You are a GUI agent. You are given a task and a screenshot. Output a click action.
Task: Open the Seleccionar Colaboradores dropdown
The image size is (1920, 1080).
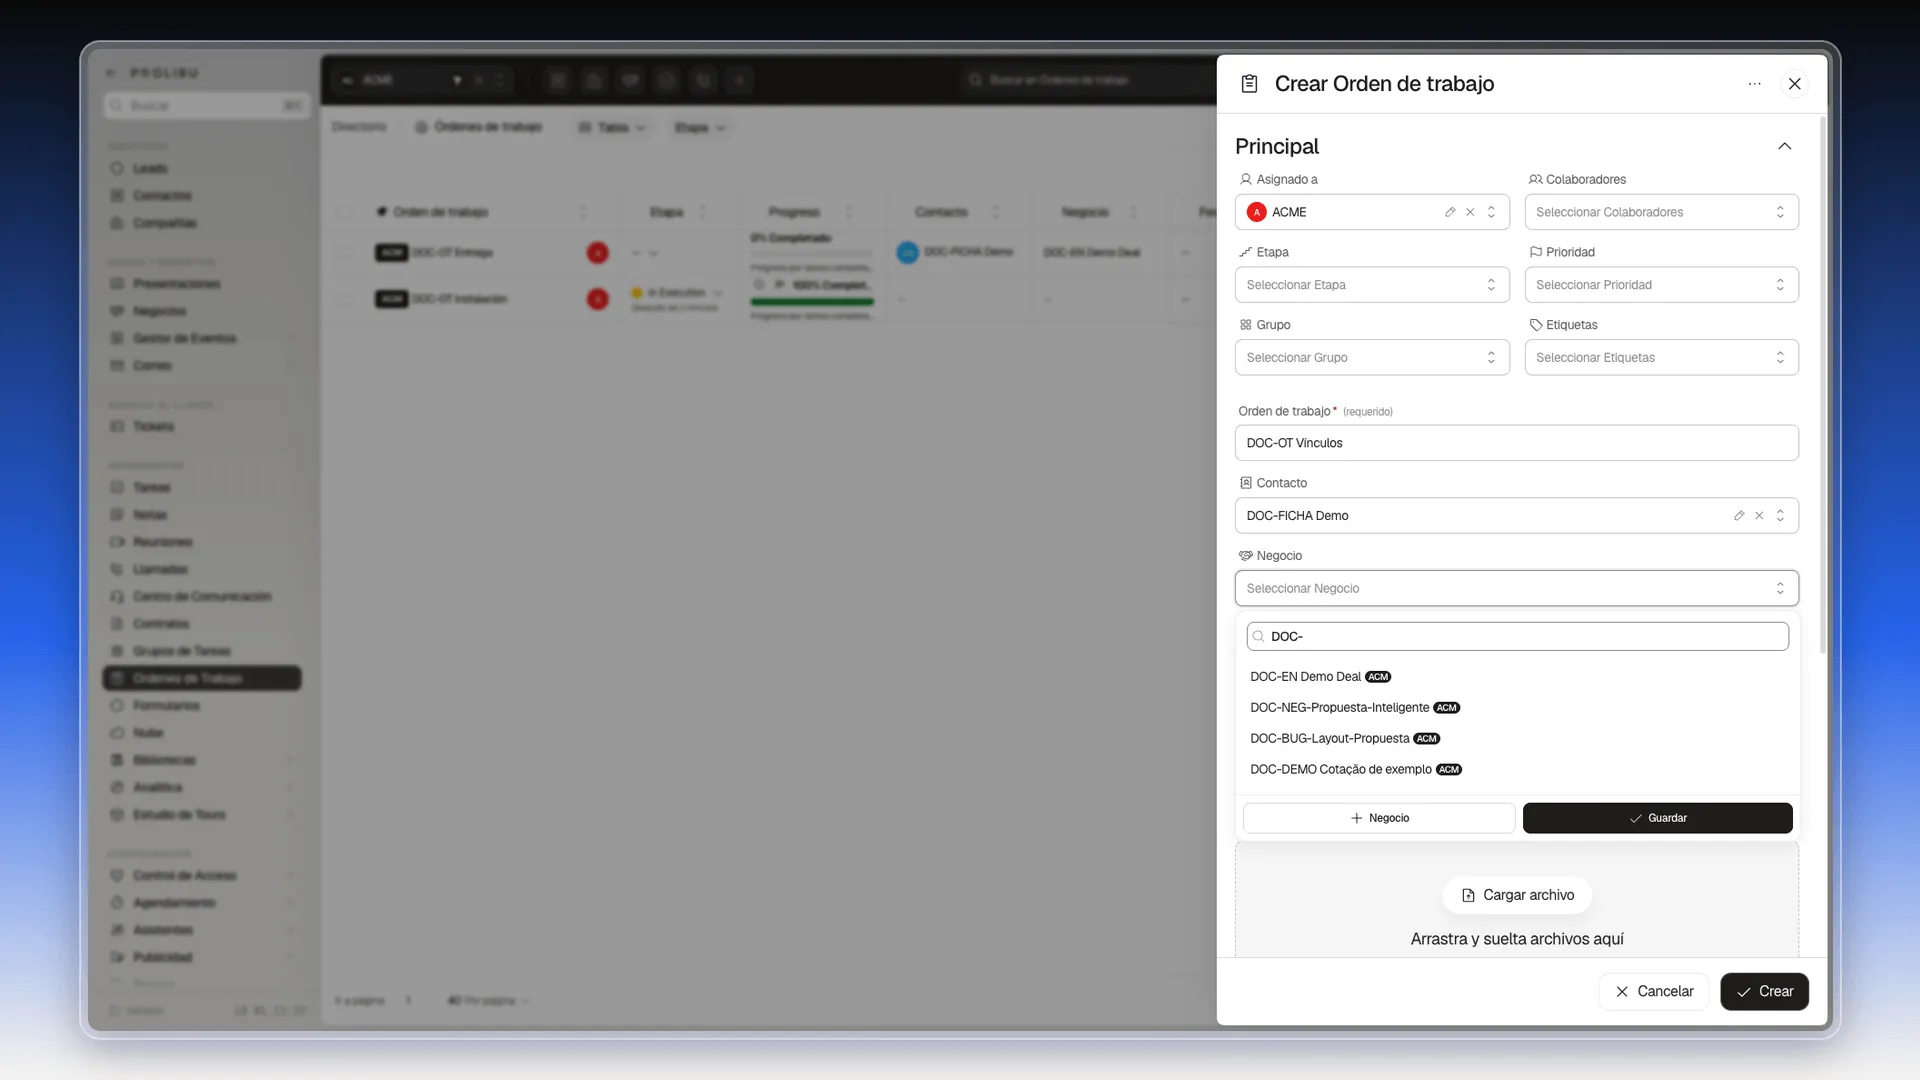pos(1661,212)
